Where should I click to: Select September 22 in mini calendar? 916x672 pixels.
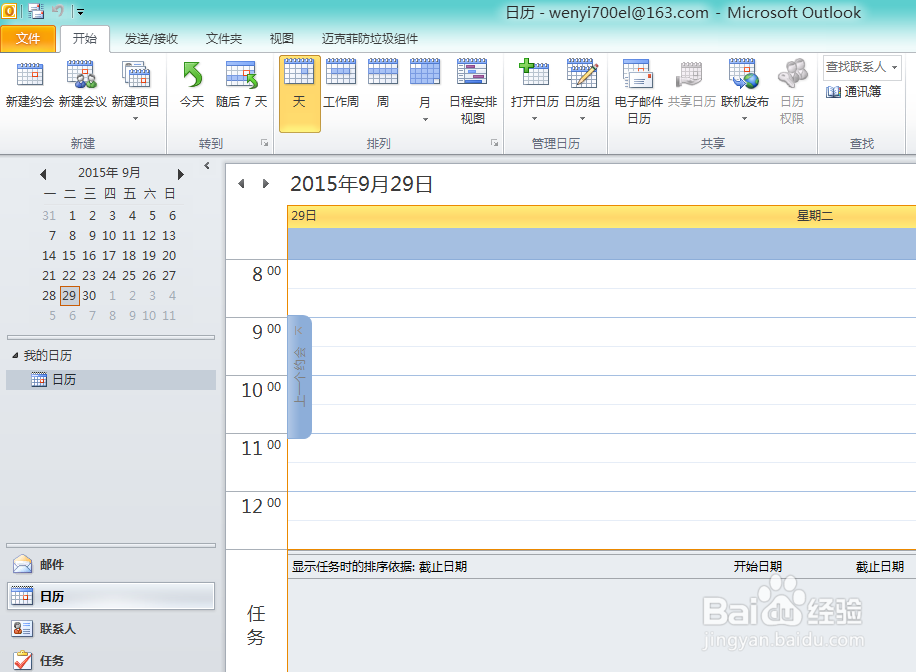pos(70,276)
